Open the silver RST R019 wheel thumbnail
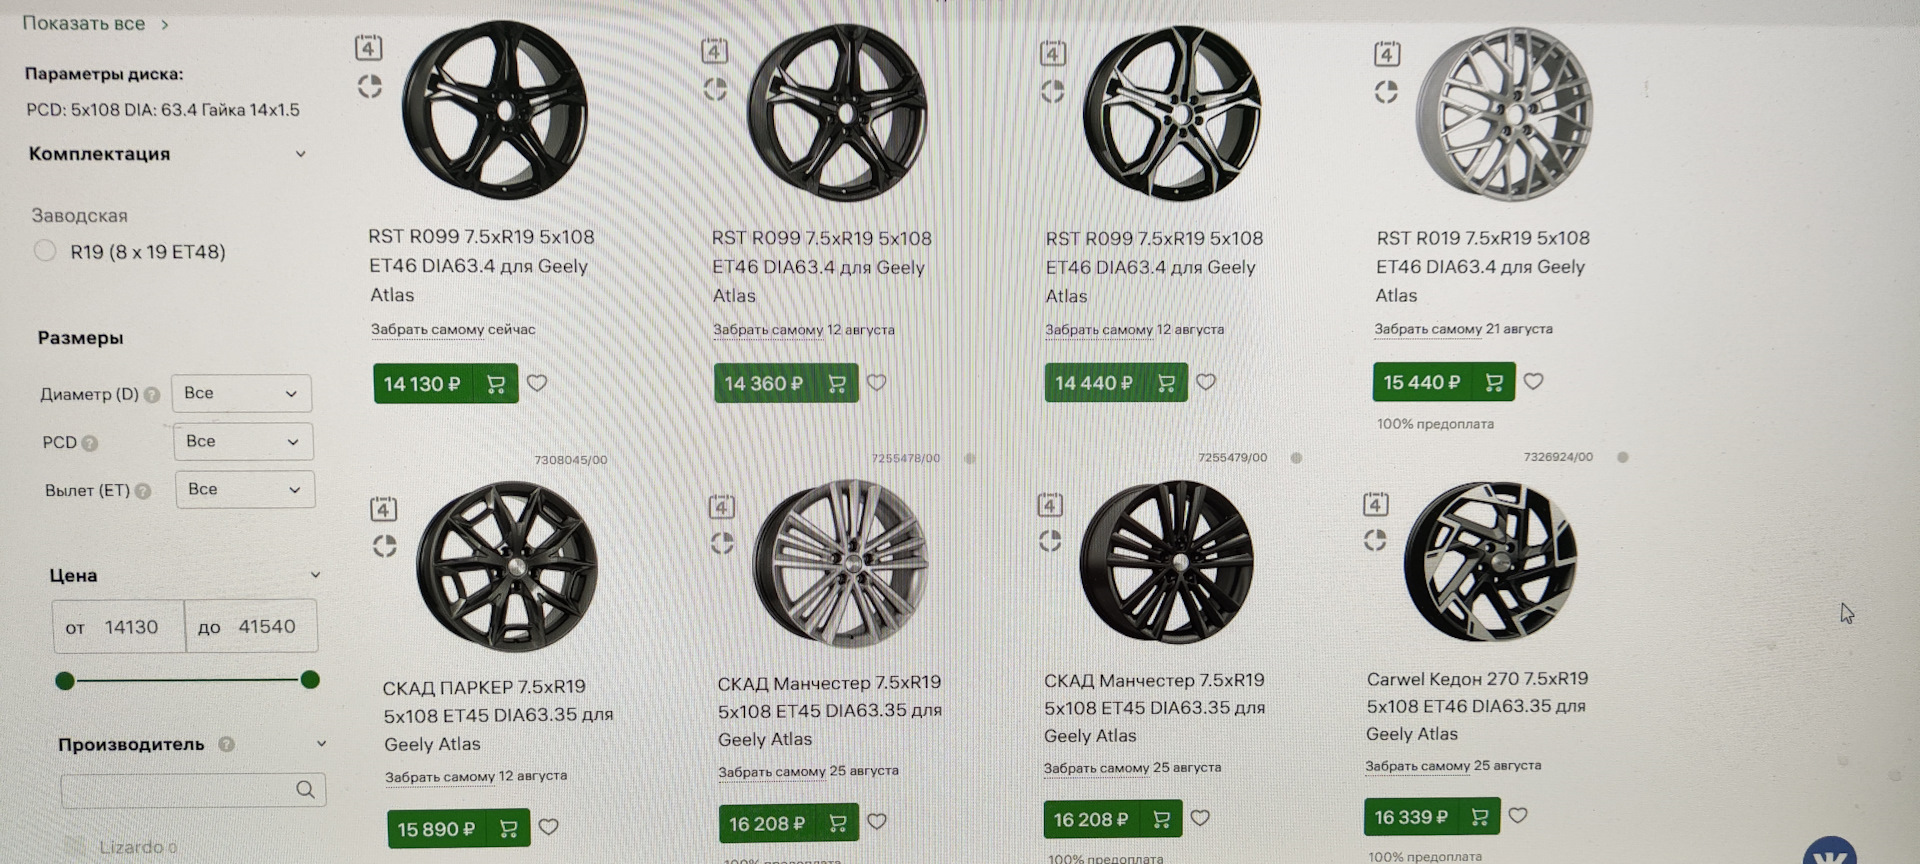Viewport: 1920px width, 864px height. pyautogui.click(x=1507, y=113)
